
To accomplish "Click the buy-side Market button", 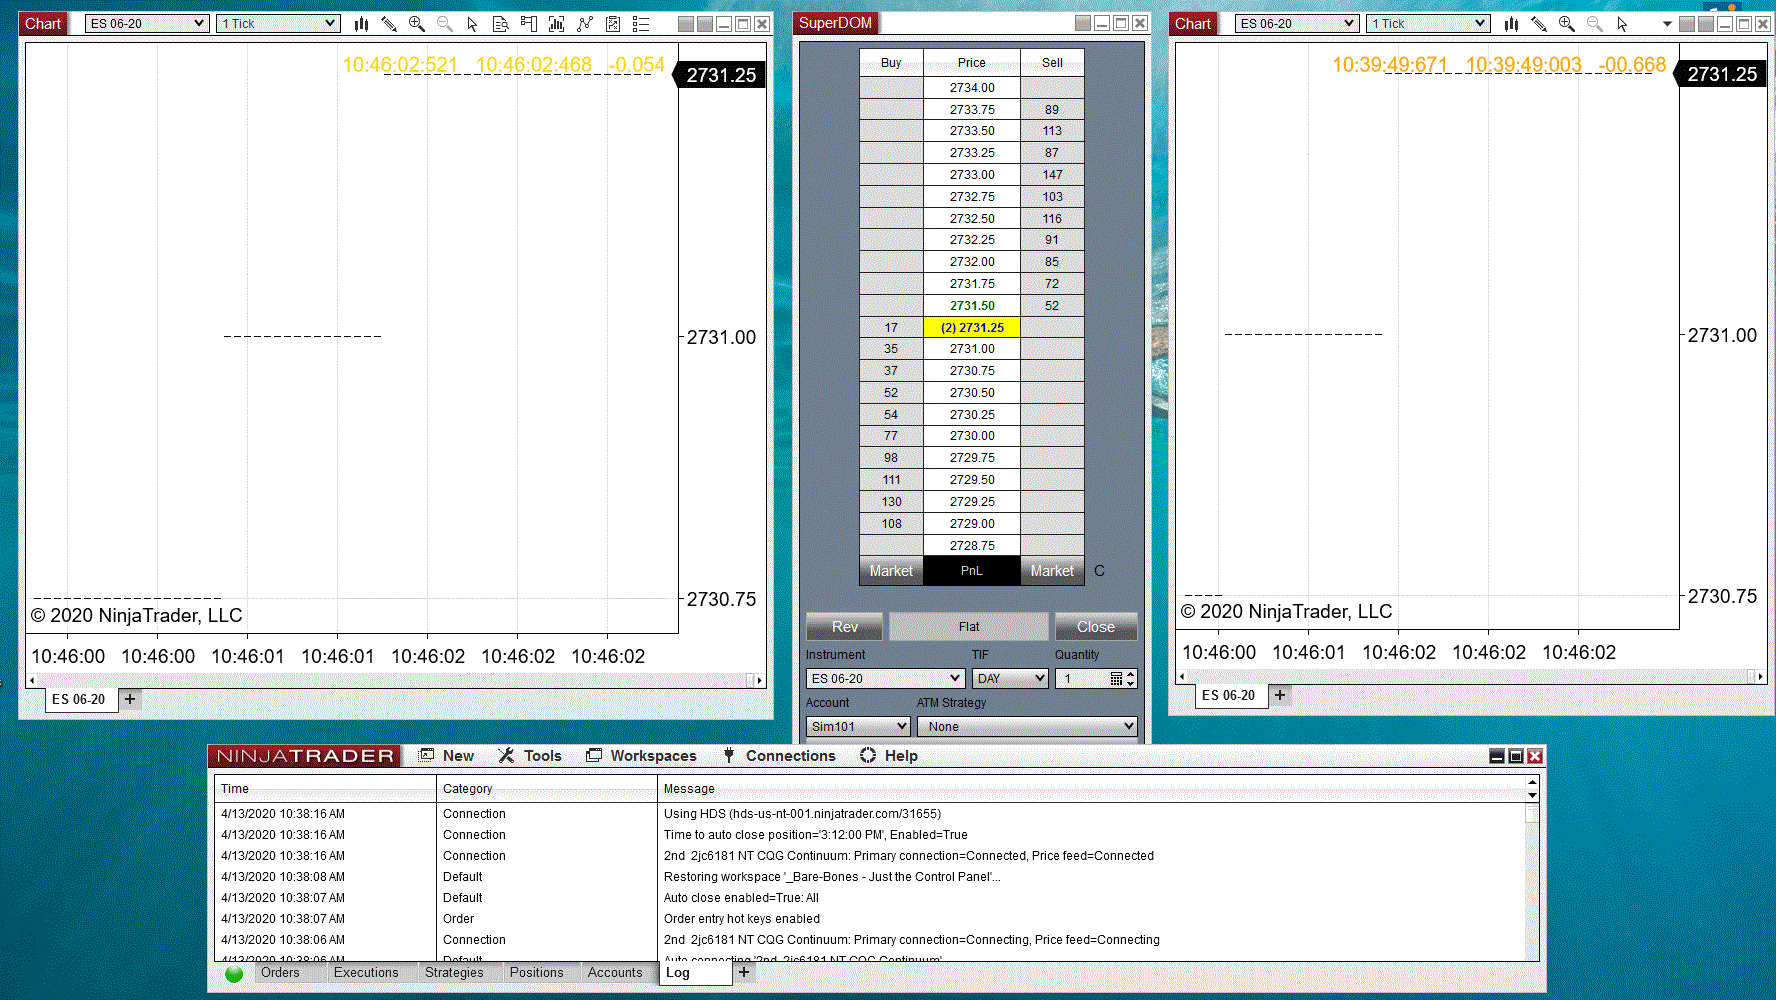I will coord(891,571).
